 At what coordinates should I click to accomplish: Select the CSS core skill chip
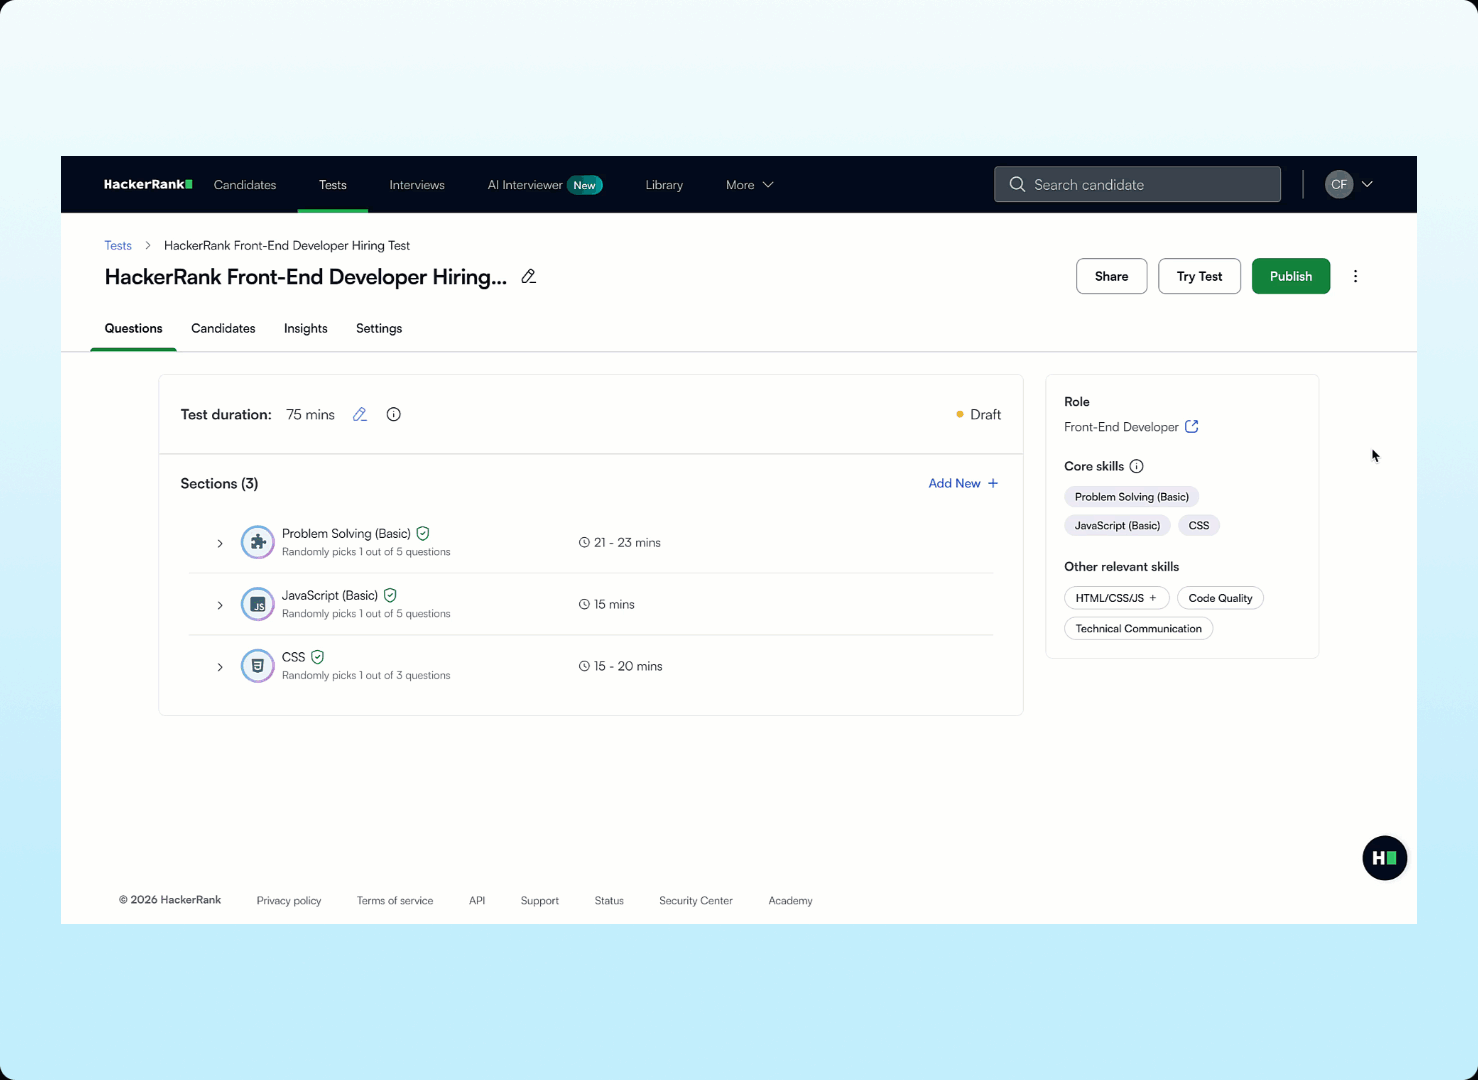pyautogui.click(x=1198, y=525)
